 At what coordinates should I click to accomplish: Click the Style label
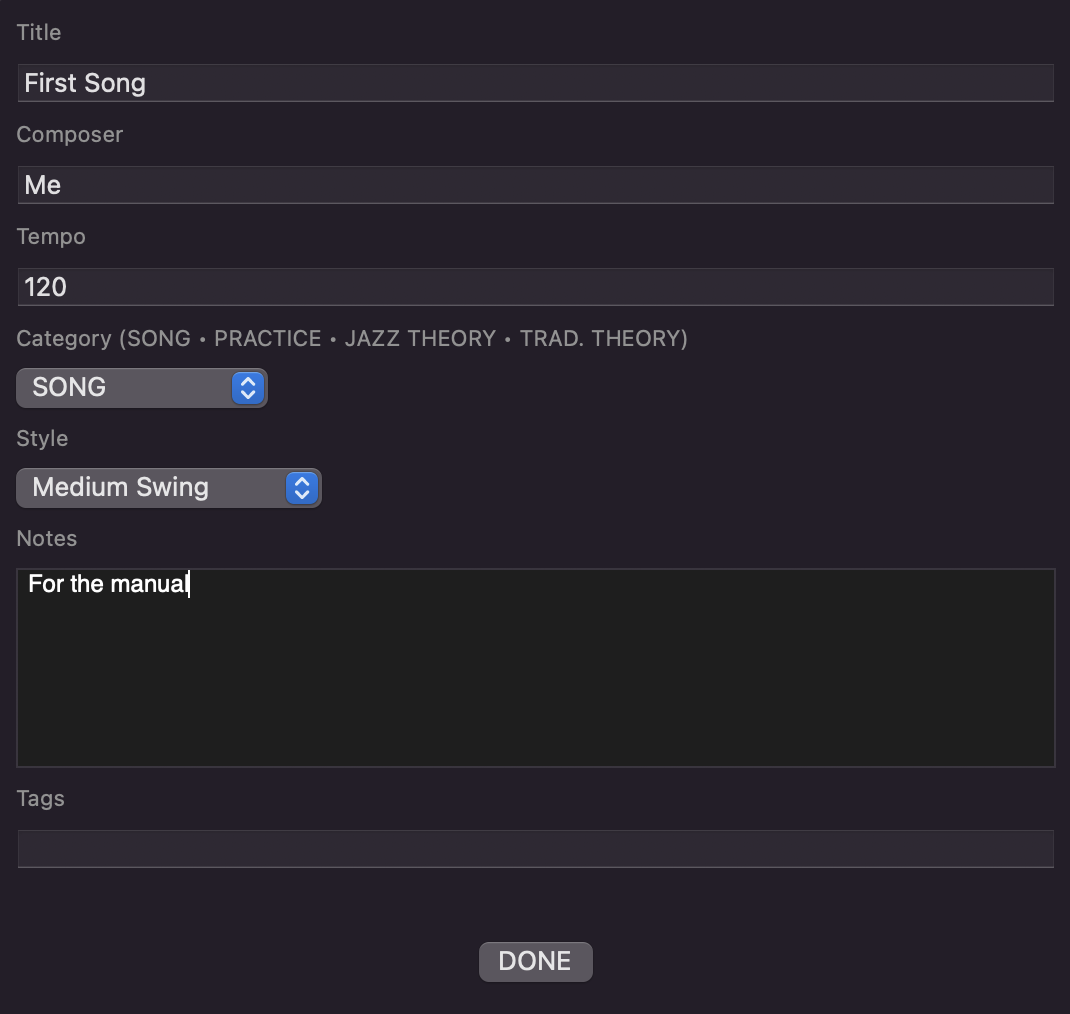(x=42, y=438)
